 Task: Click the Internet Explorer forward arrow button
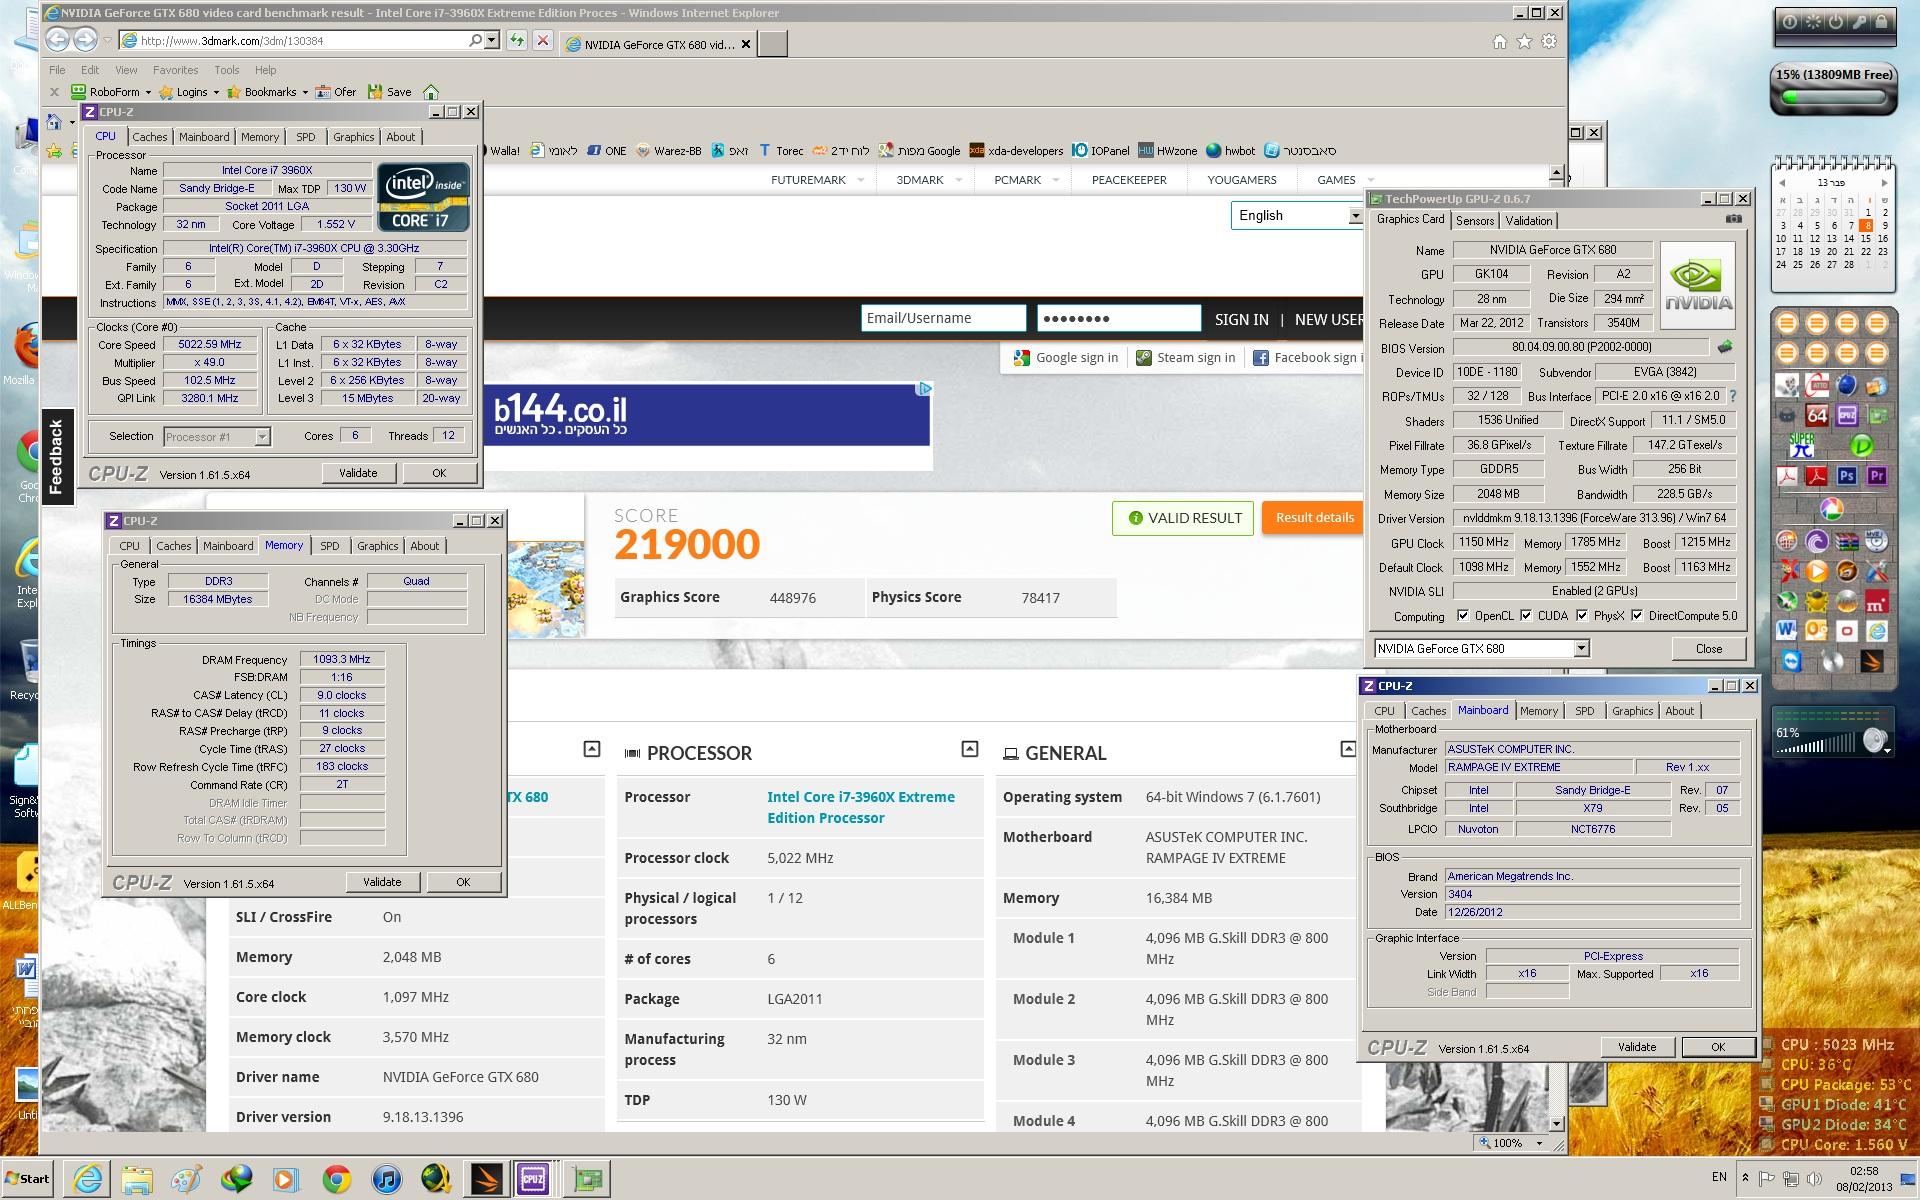pos(86,40)
